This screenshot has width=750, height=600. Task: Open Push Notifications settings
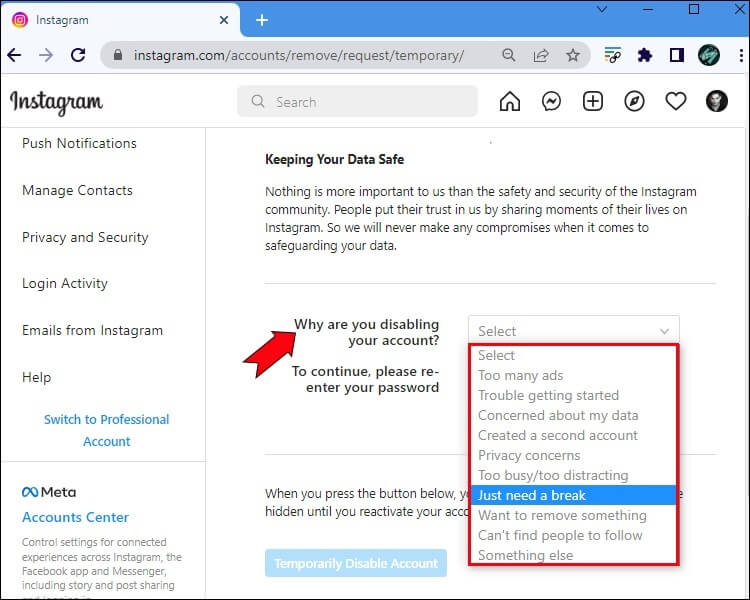[79, 144]
